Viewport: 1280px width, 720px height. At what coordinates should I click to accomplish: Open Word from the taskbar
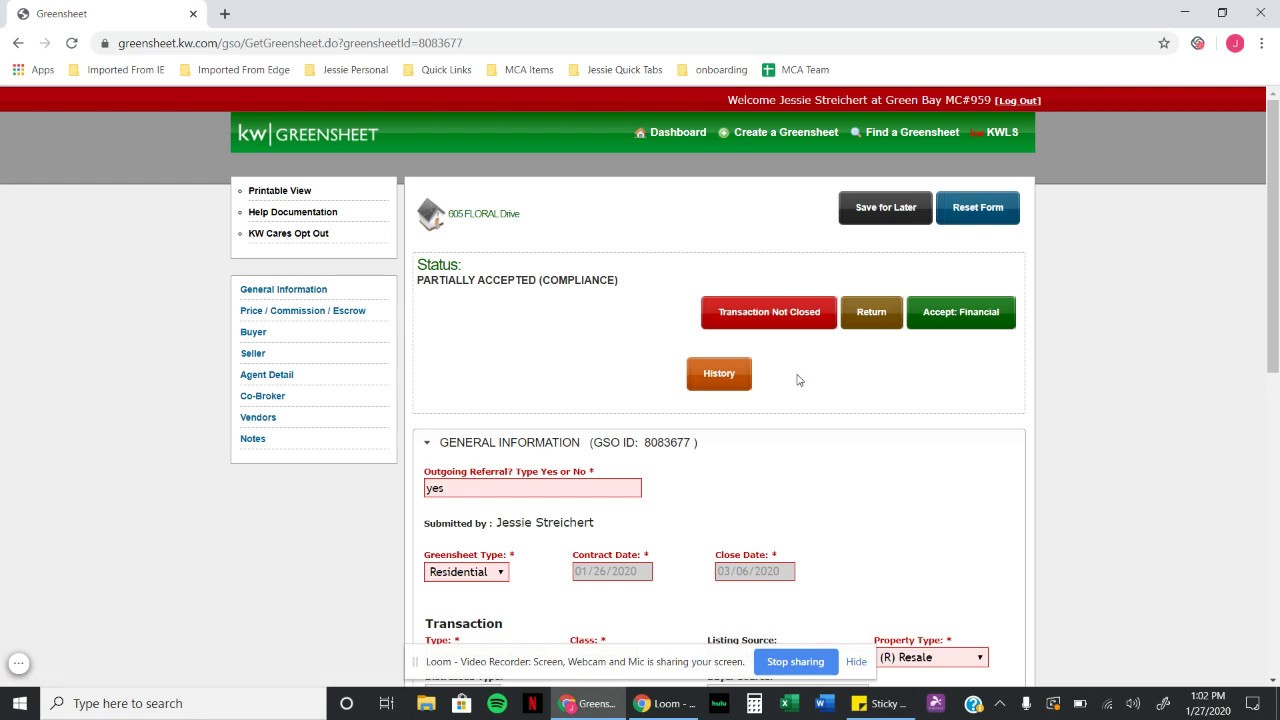824,704
